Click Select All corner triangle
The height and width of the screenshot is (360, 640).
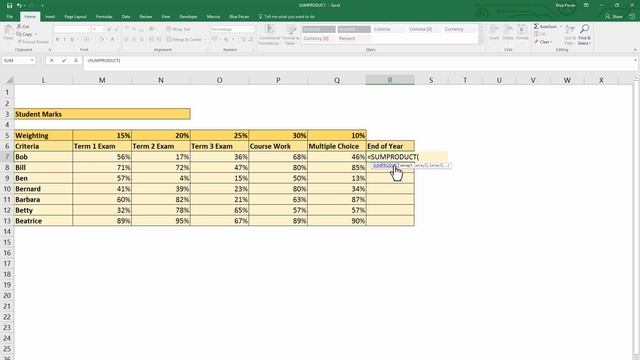pyautogui.click(x=9, y=80)
